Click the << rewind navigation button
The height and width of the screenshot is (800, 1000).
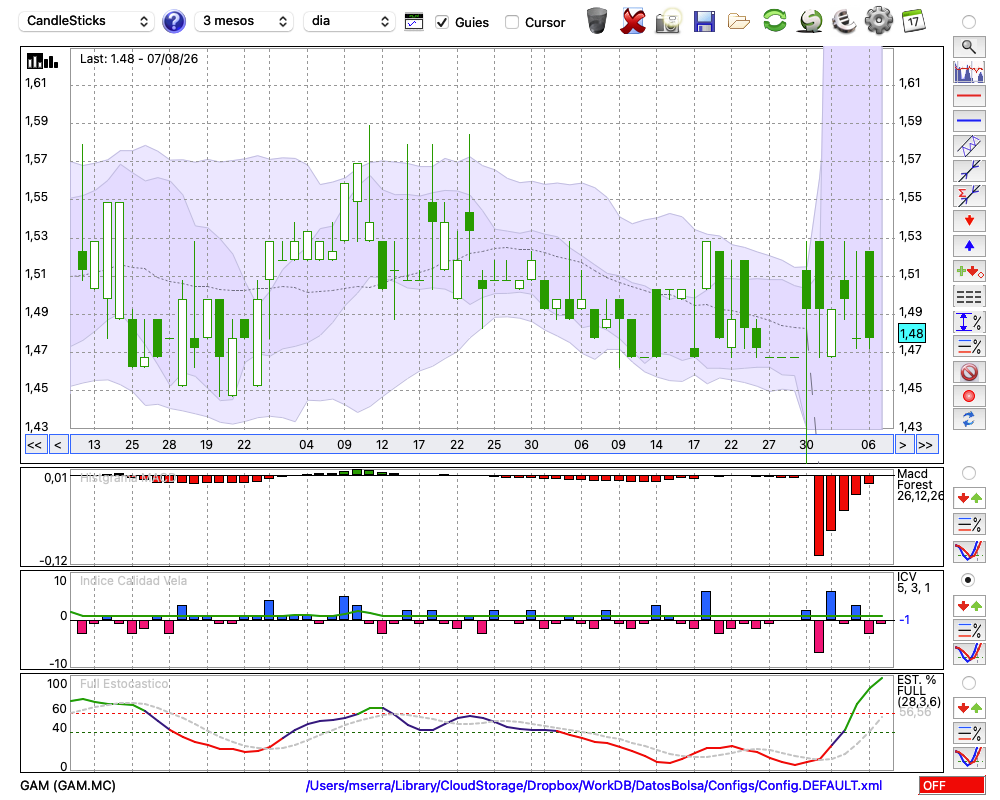34,445
